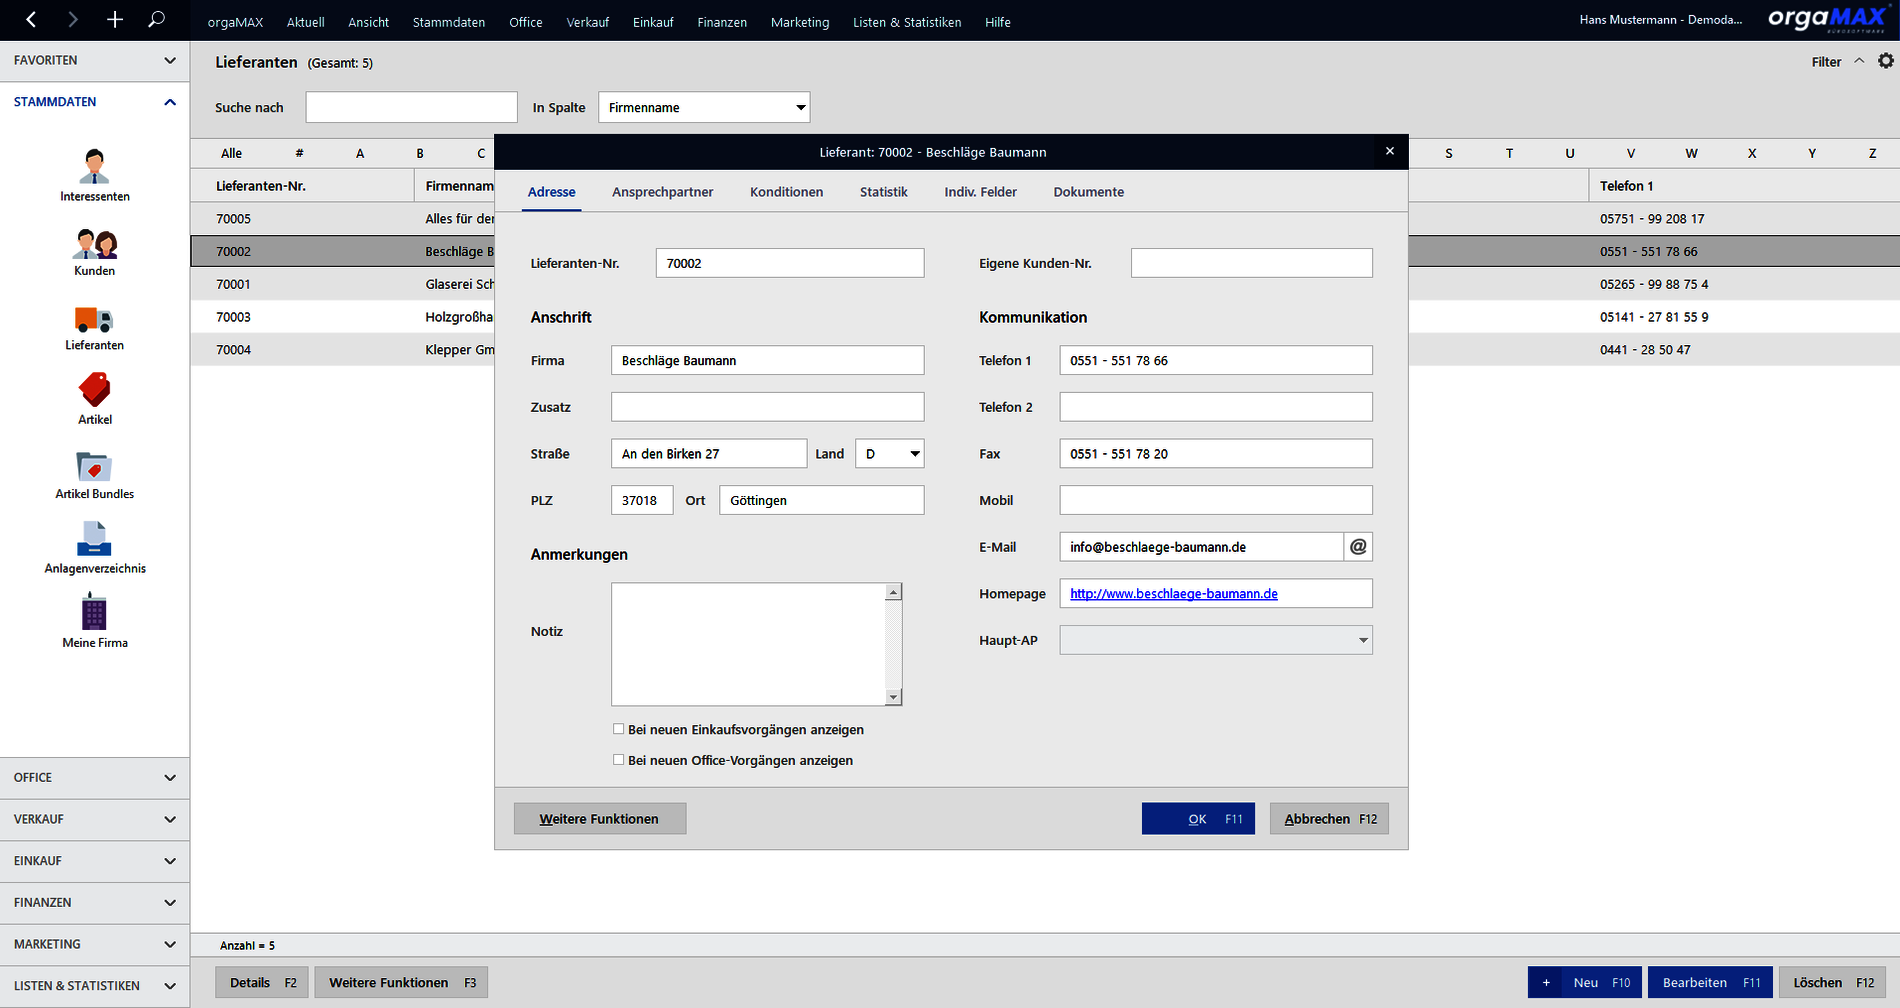The height and width of the screenshot is (1008, 1900).
Task: Focus the Mobil input field
Action: pos(1216,500)
